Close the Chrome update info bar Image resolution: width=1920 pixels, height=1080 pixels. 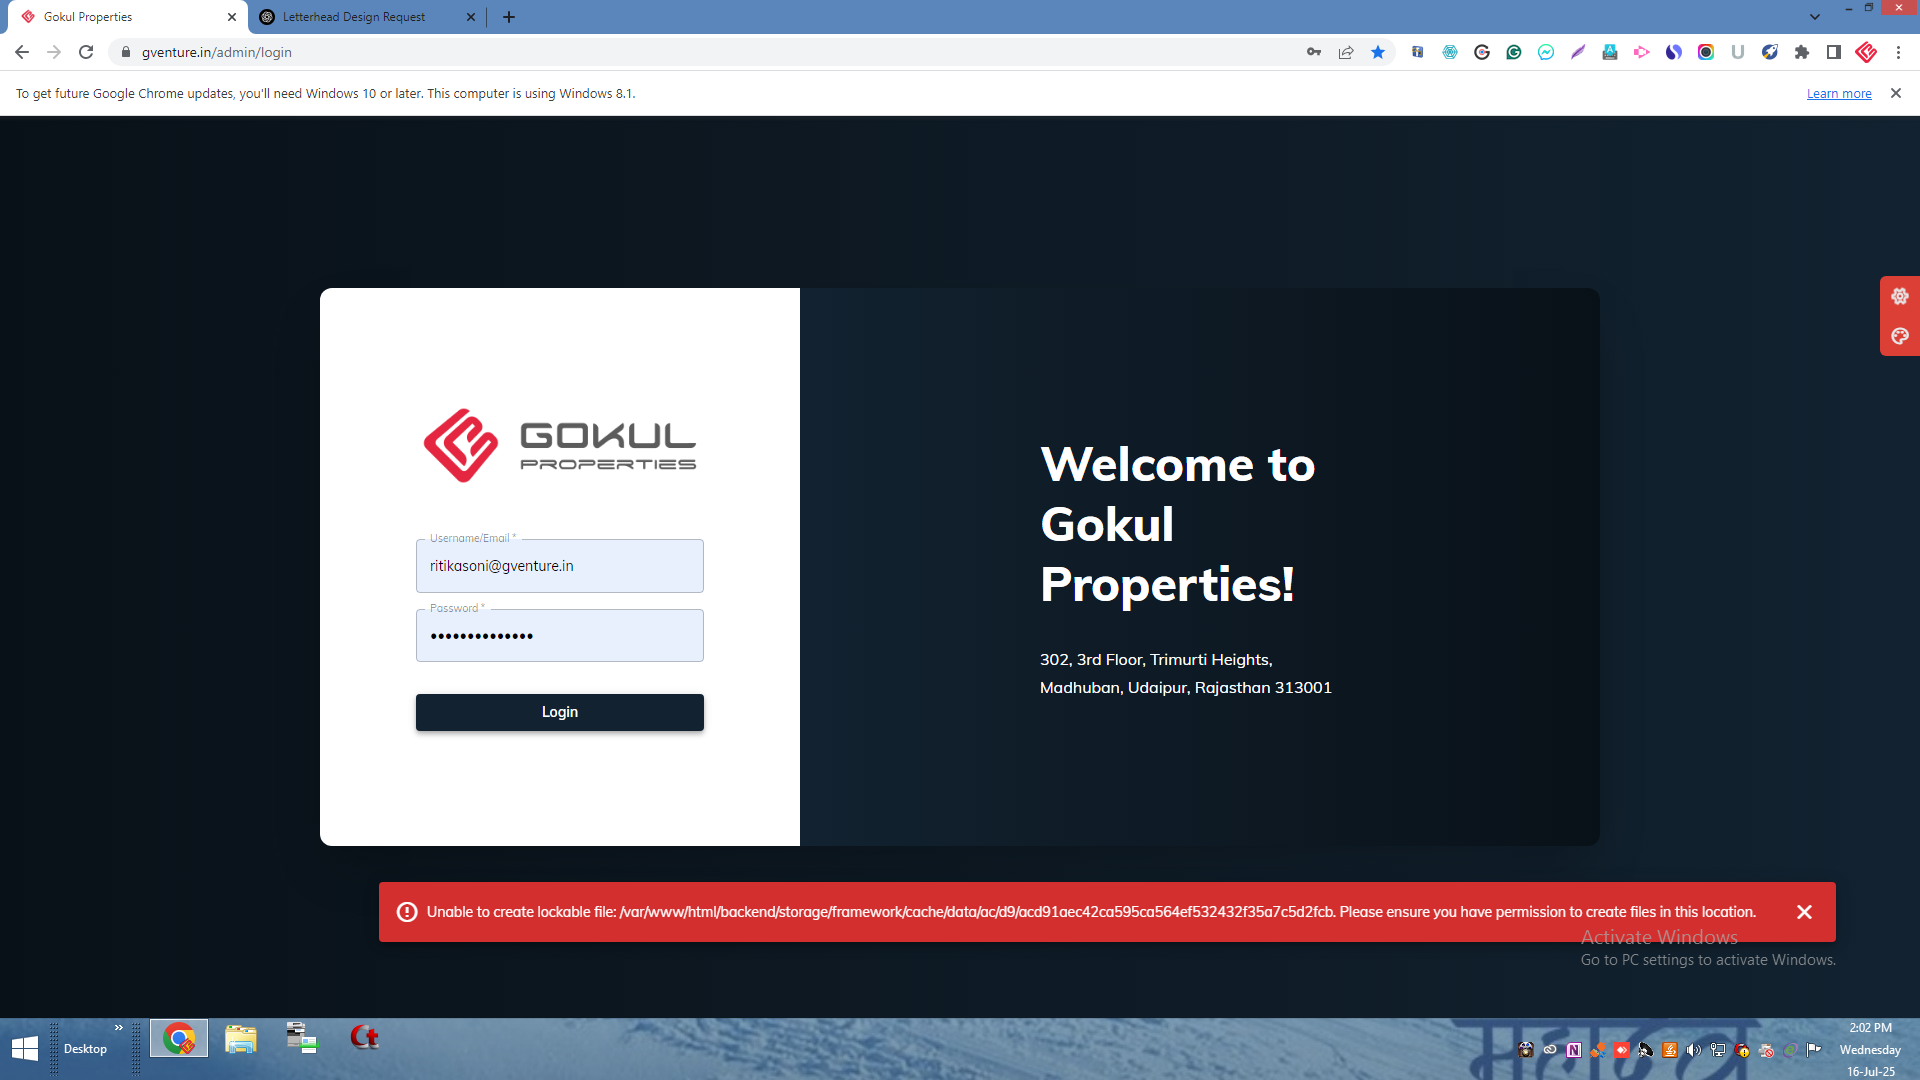1895,93
